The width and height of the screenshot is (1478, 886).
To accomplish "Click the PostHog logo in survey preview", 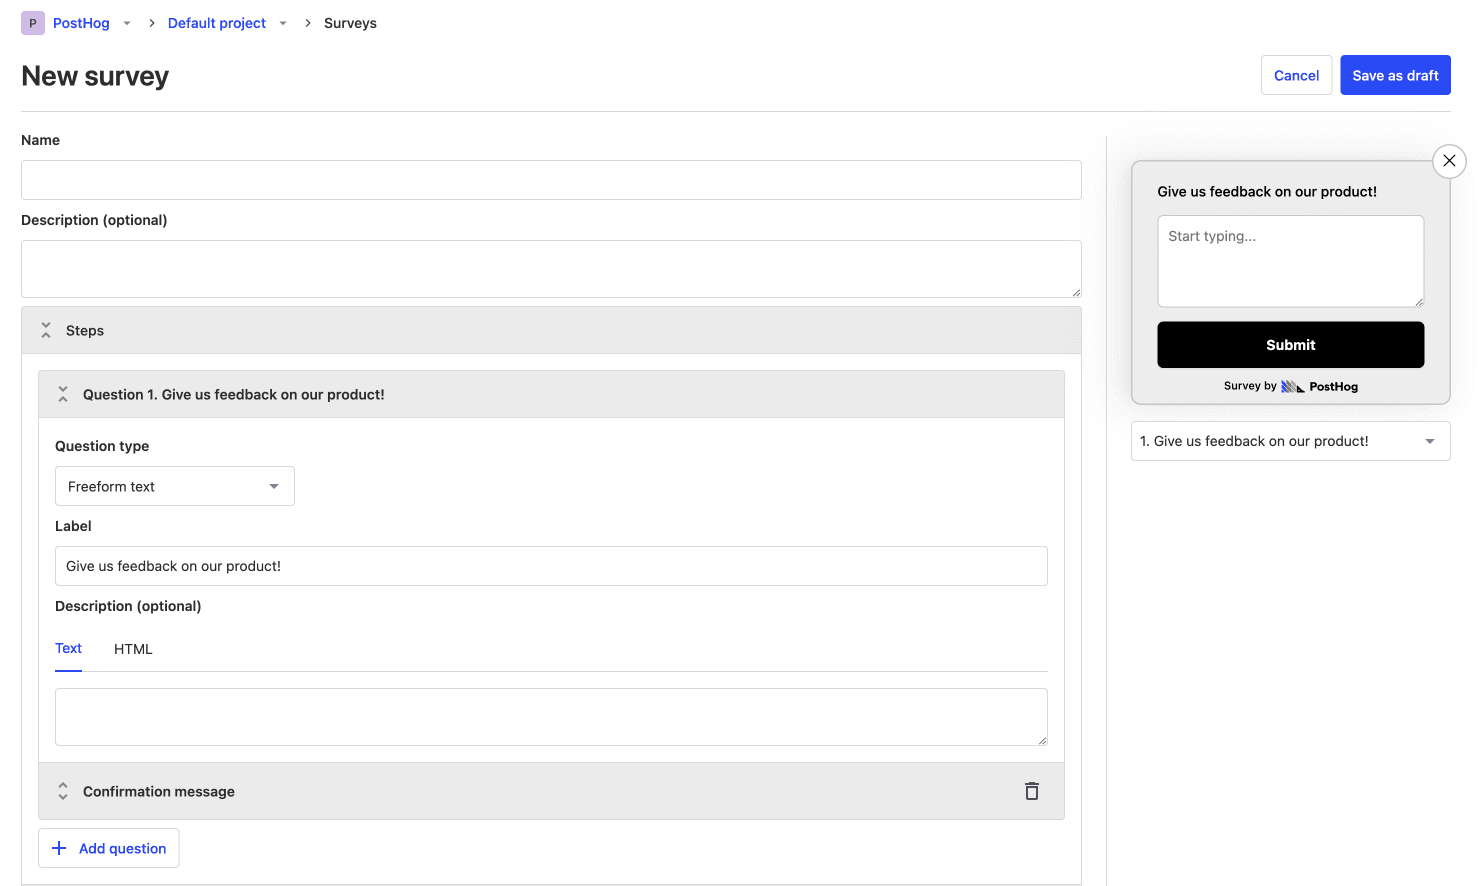I will coord(1319,387).
